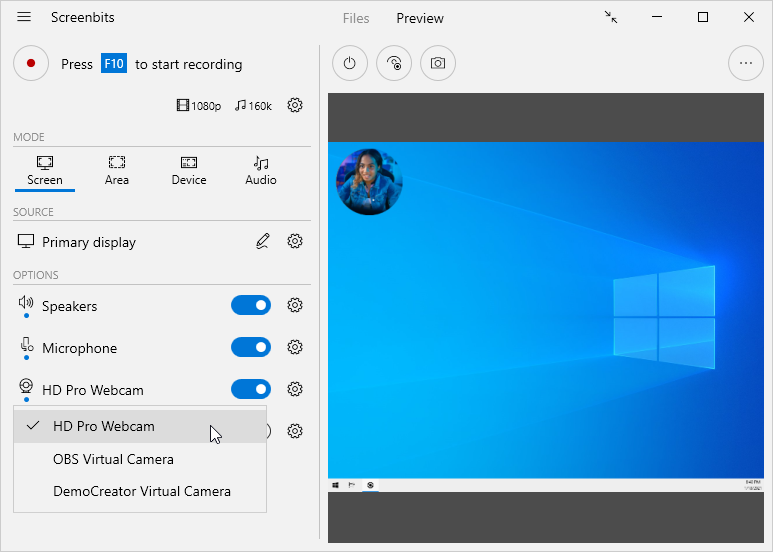This screenshot has width=773, height=552.
Task: Select Area recording mode
Action: (x=117, y=172)
